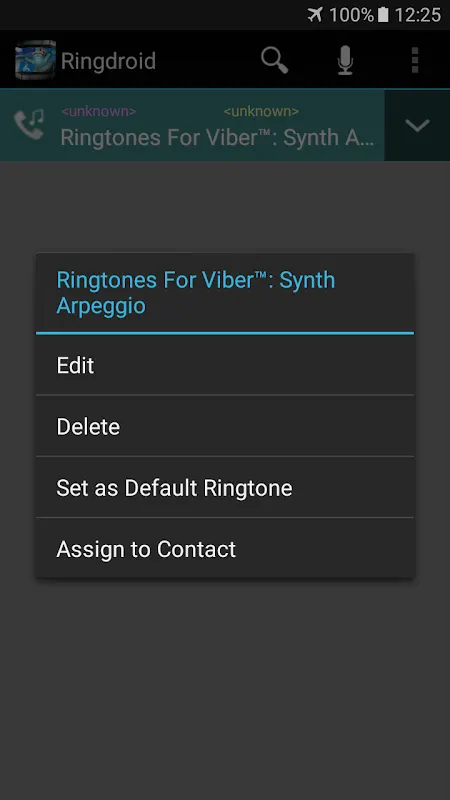This screenshot has height=800, width=450.
Task: Tap the microphone record icon
Action: pyautogui.click(x=345, y=60)
